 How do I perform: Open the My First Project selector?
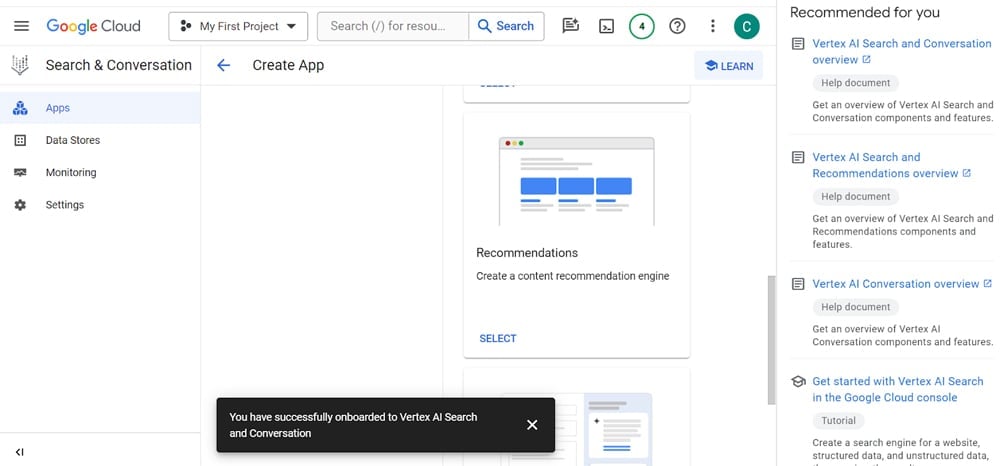(238, 26)
